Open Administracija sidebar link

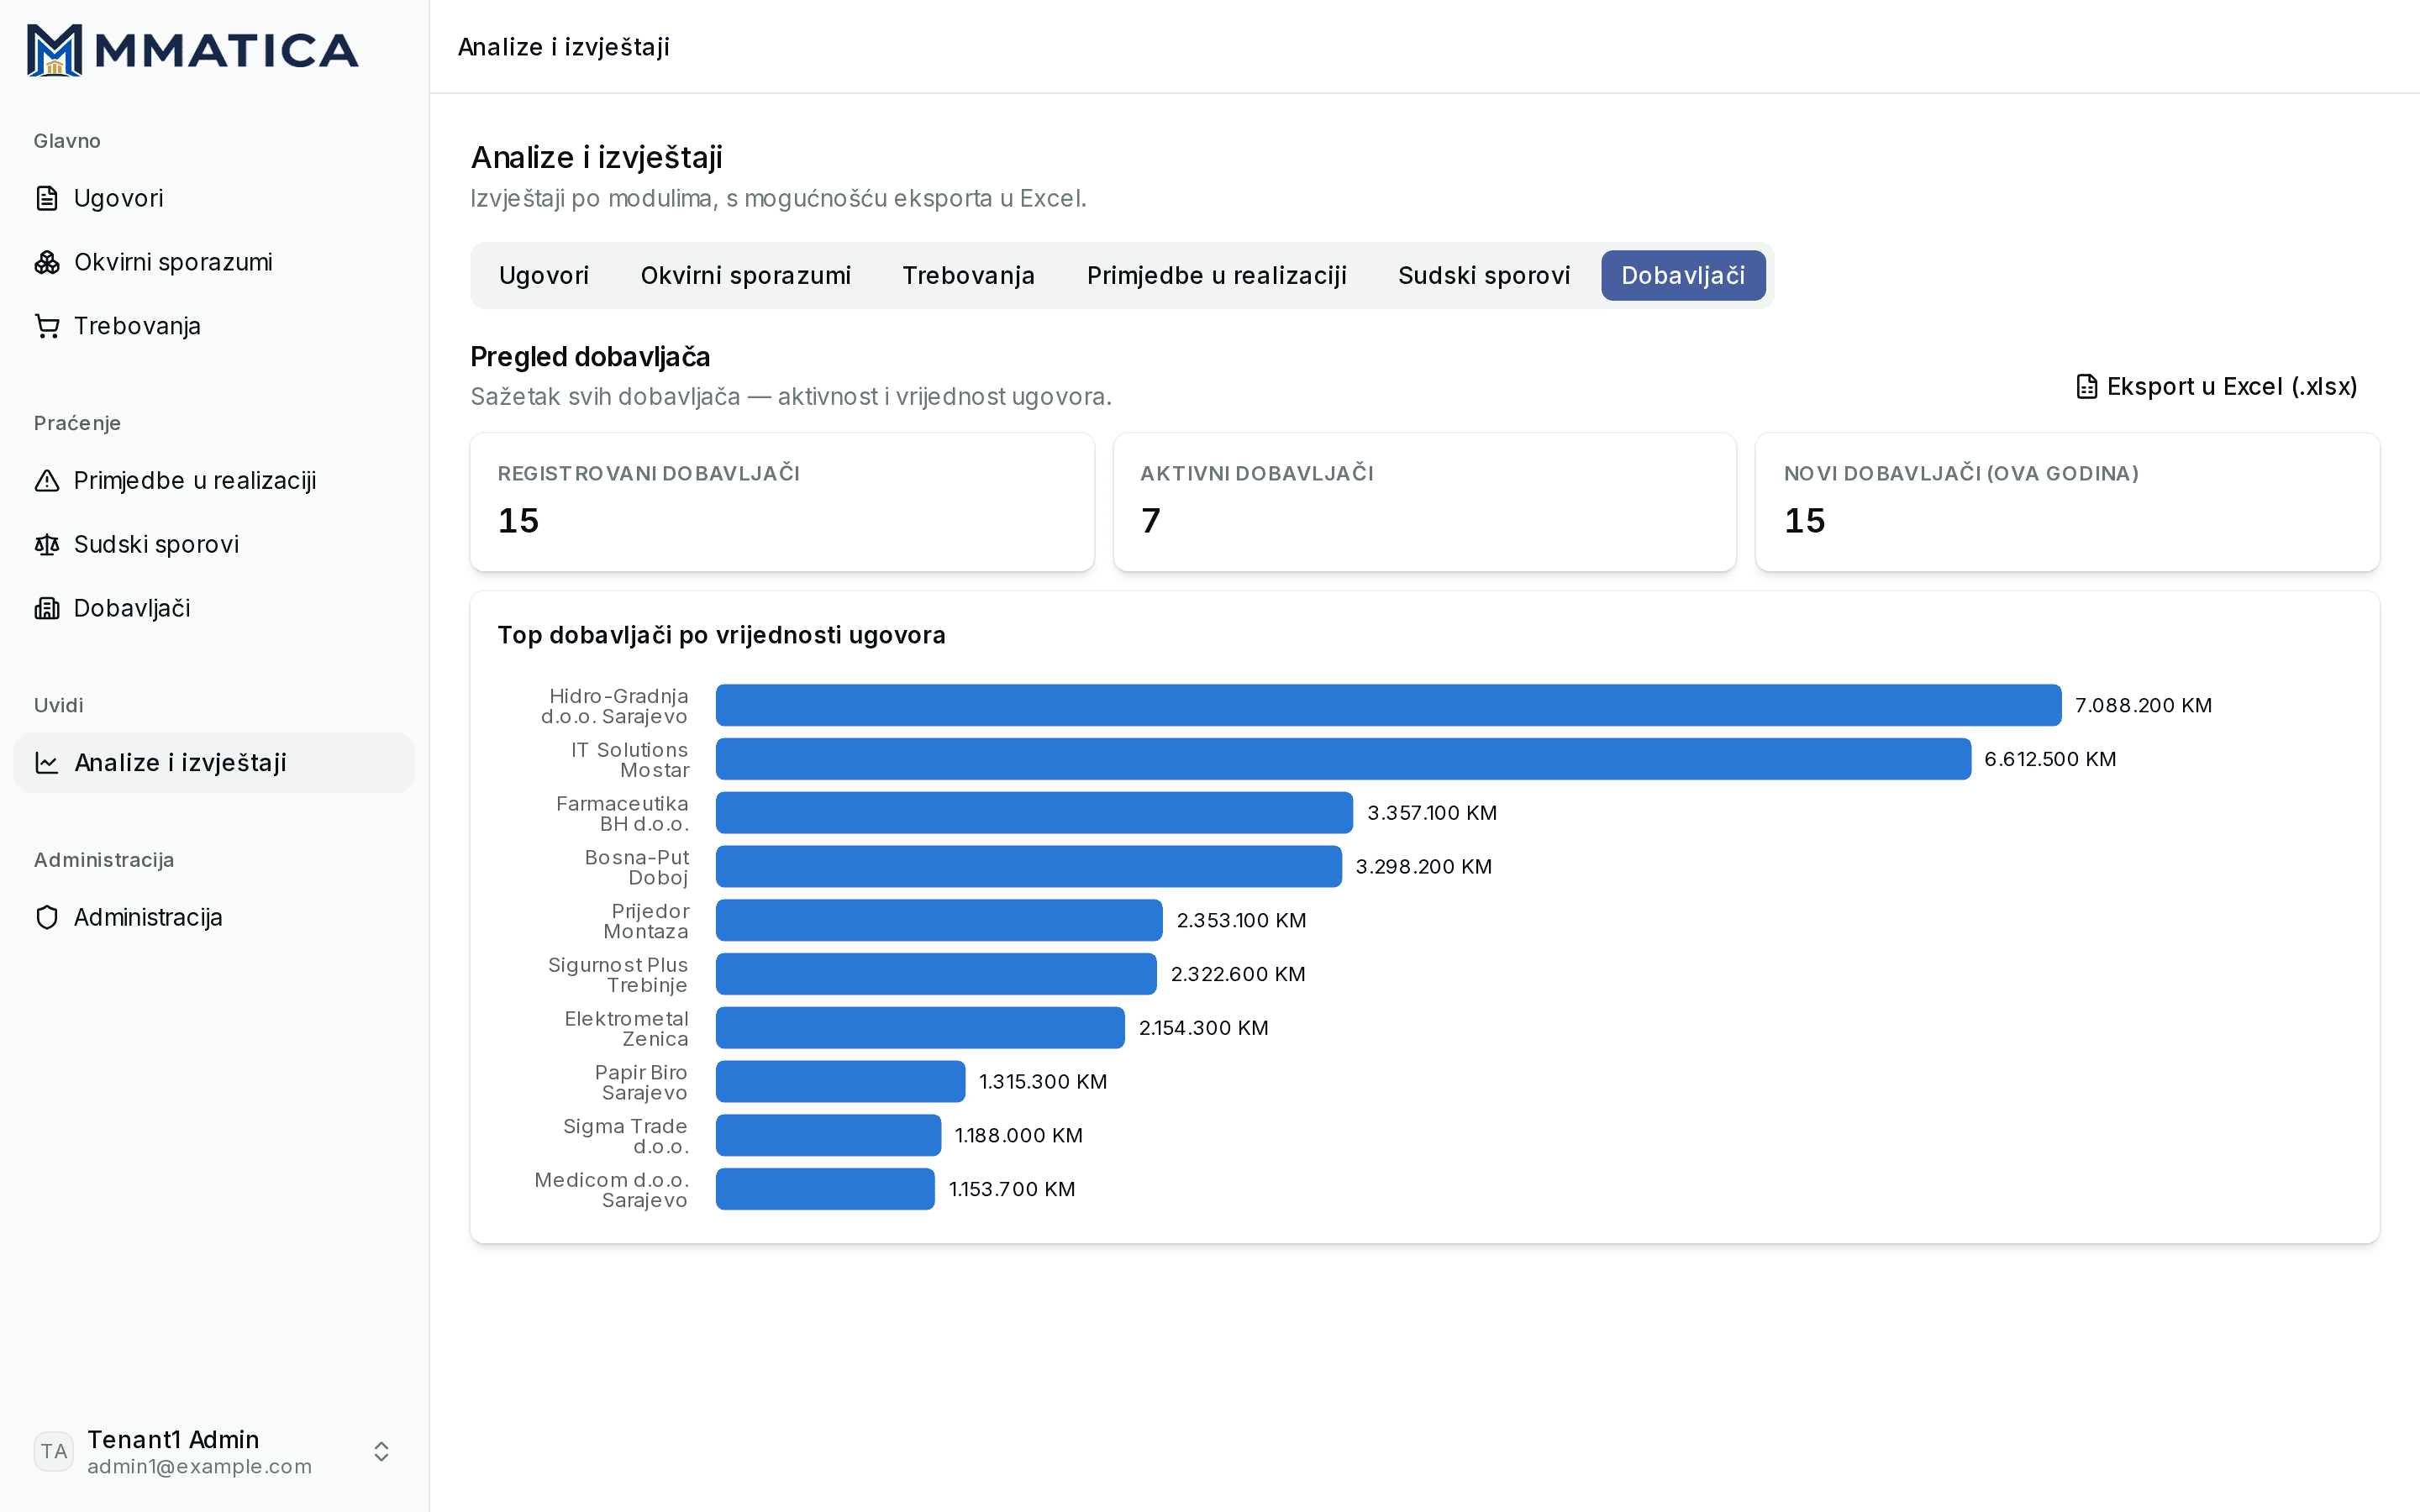pos(214,917)
